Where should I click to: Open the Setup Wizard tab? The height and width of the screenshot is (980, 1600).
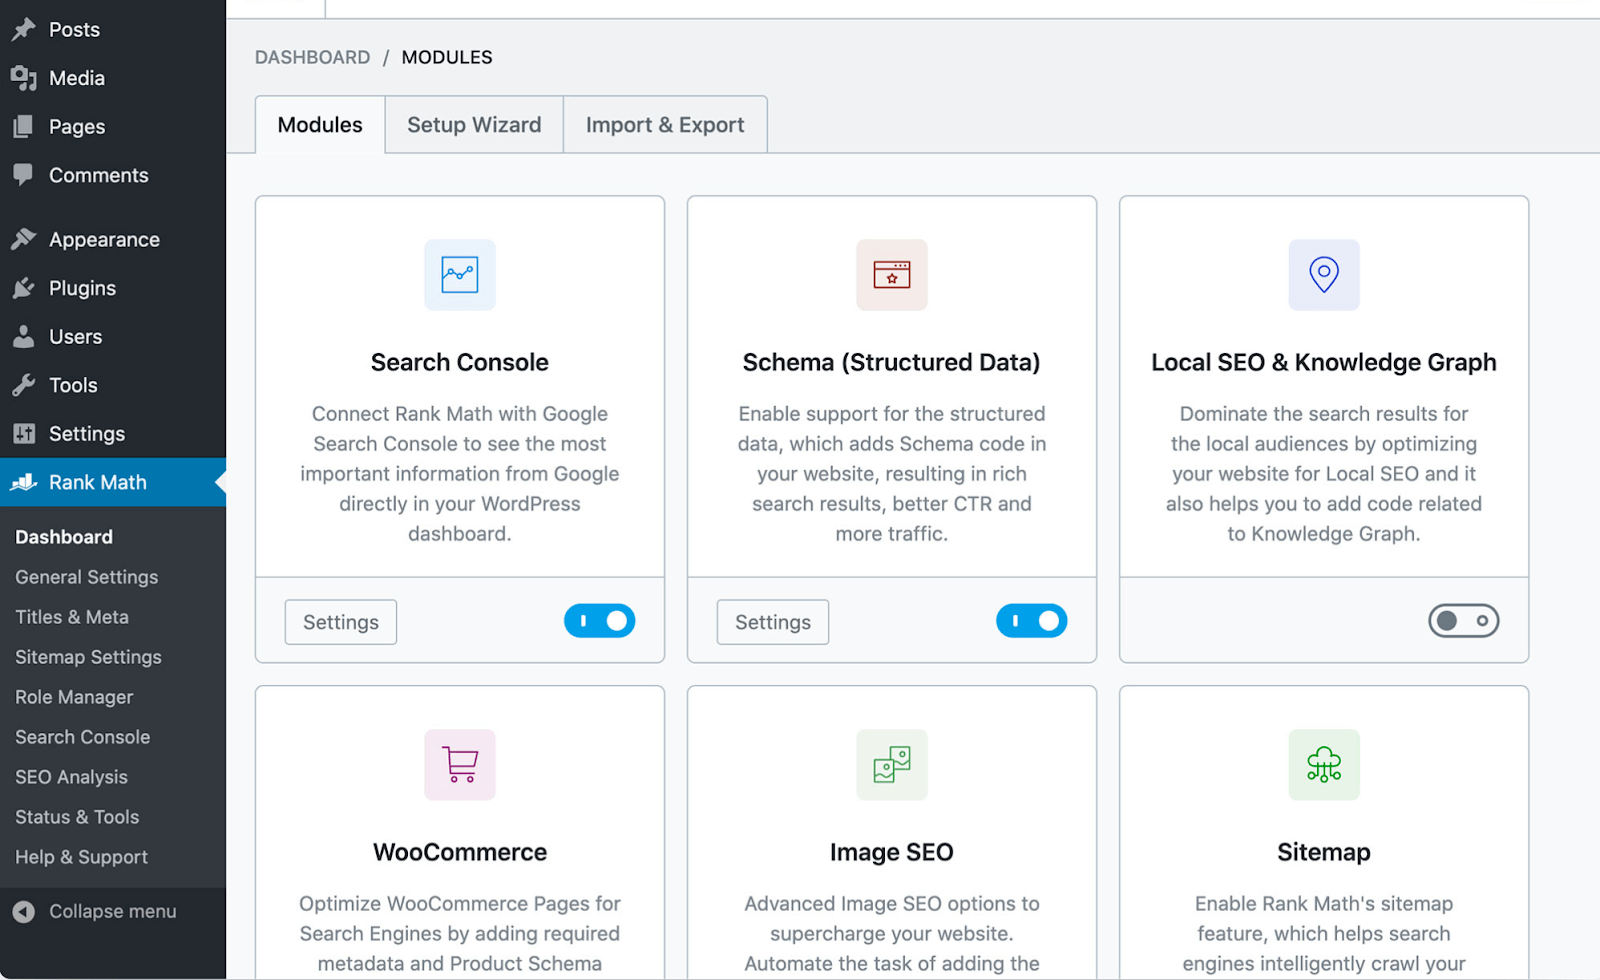pyautogui.click(x=474, y=125)
